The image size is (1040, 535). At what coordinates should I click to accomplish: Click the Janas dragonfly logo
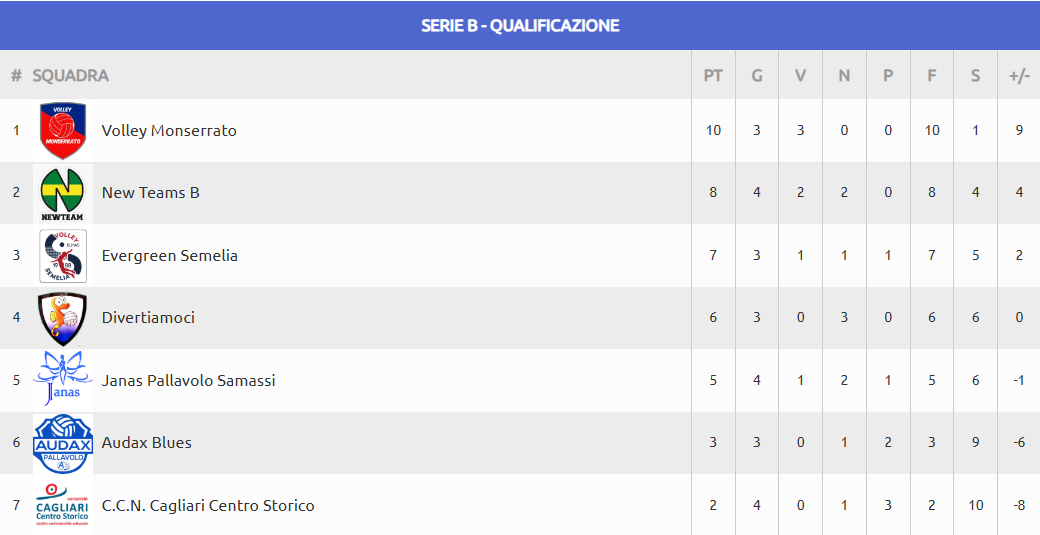[63, 380]
